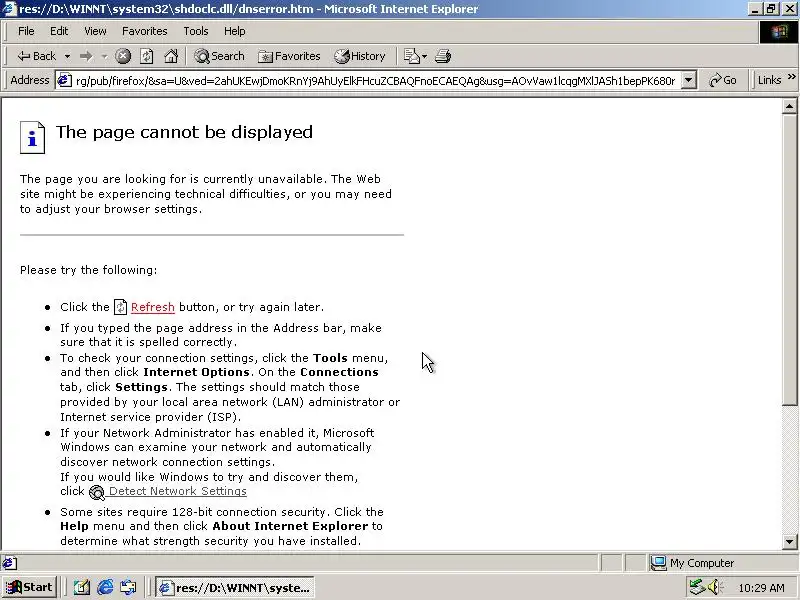The width and height of the screenshot is (800, 600).
Task: Click the info page icon beside heading
Action: coord(33,137)
